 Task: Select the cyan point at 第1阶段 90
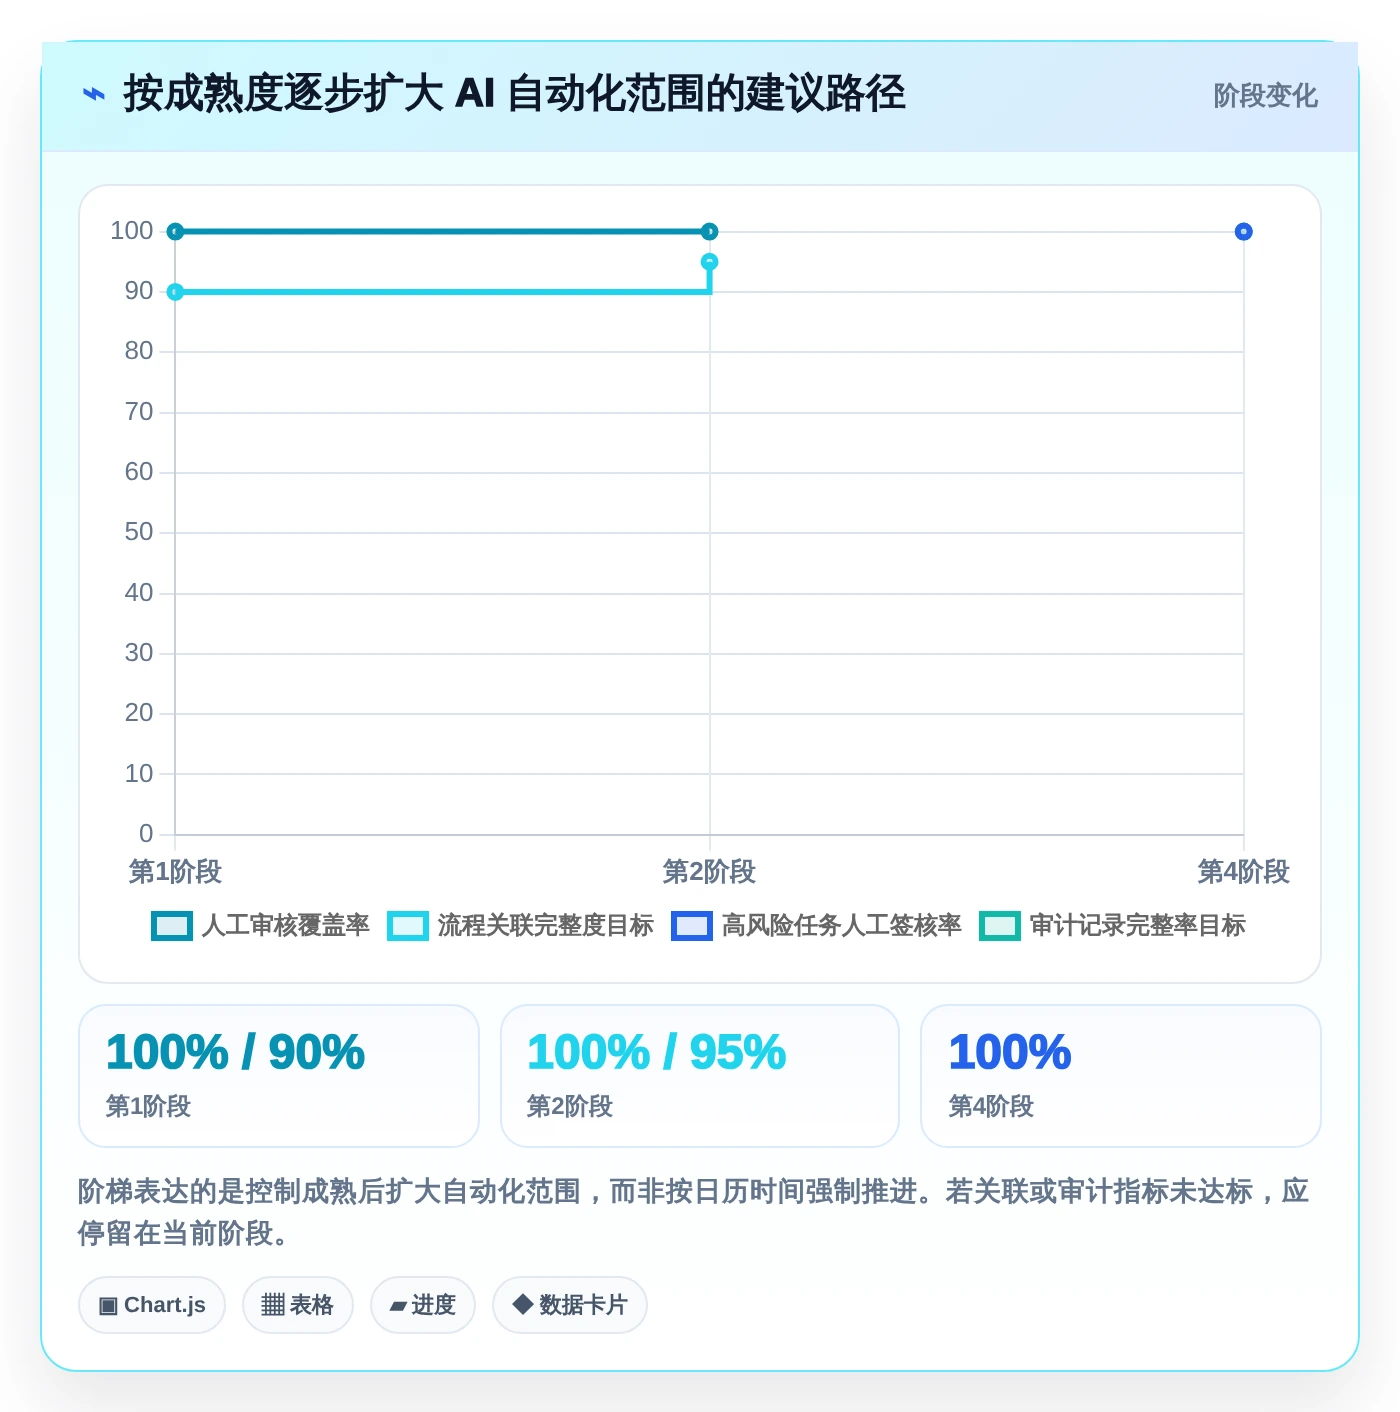pos(175,292)
